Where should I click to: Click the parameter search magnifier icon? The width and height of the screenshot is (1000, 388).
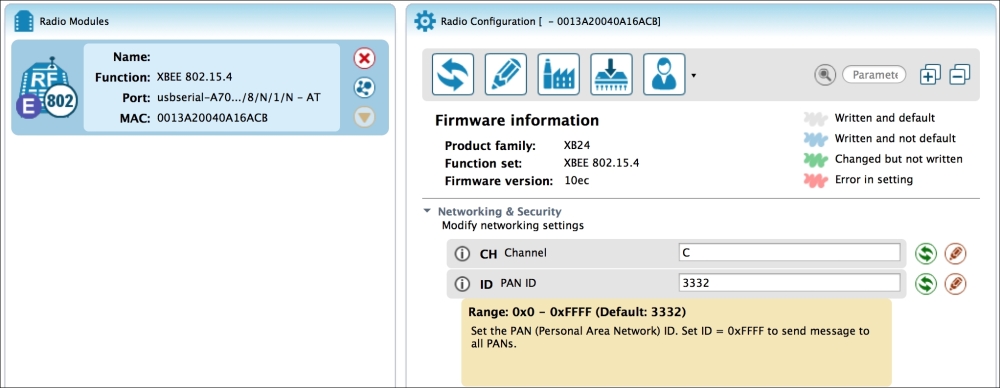(825, 75)
